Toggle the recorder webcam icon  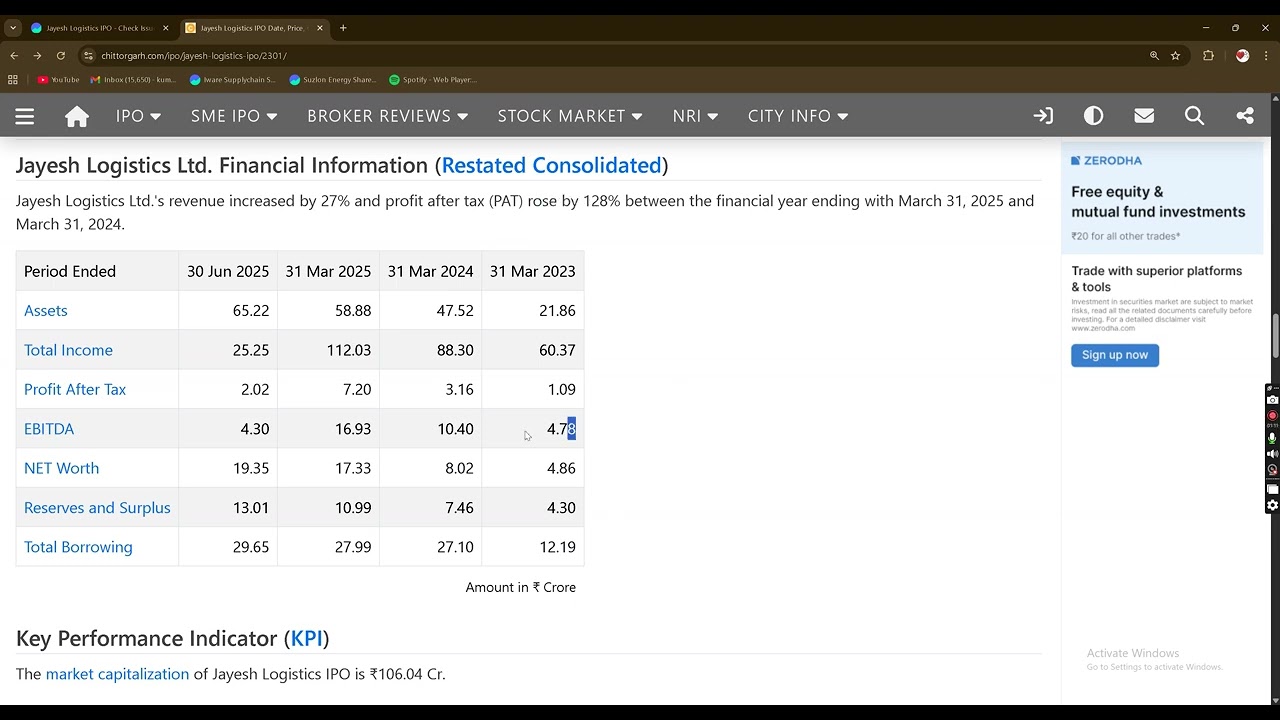tap(1272, 470)
